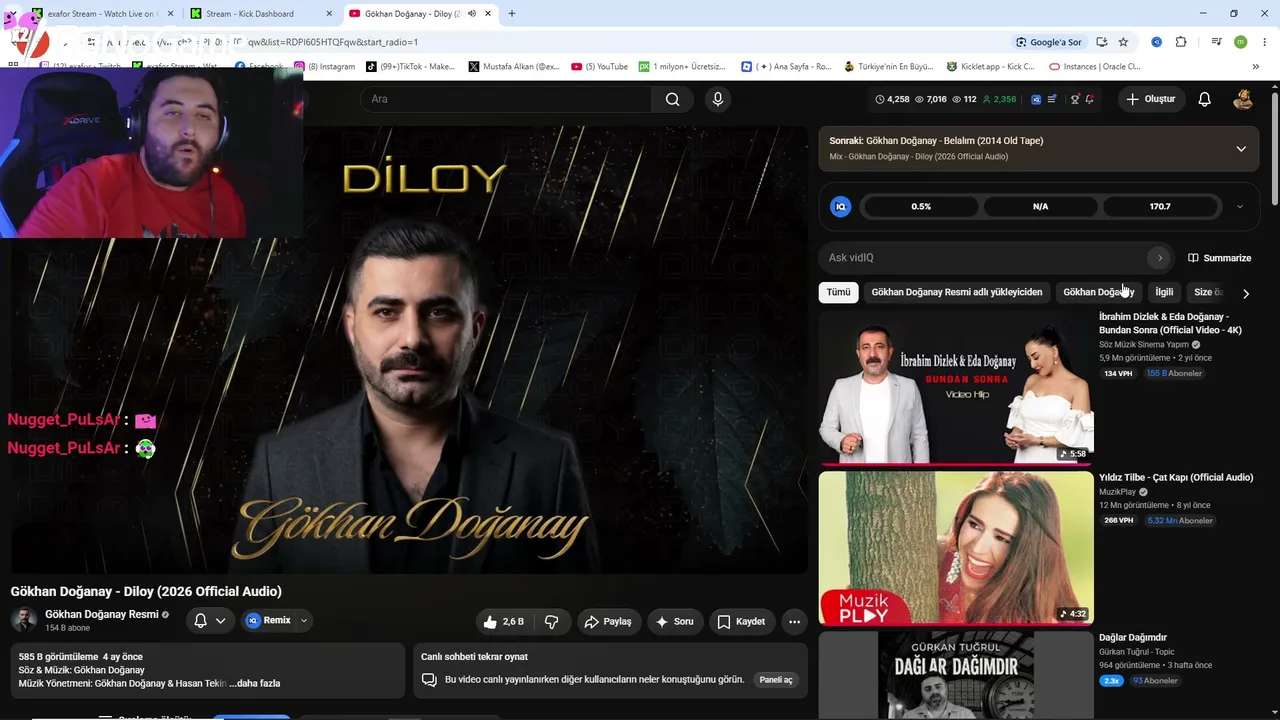Open the TikTok bookmark

(x=410, y=67)
